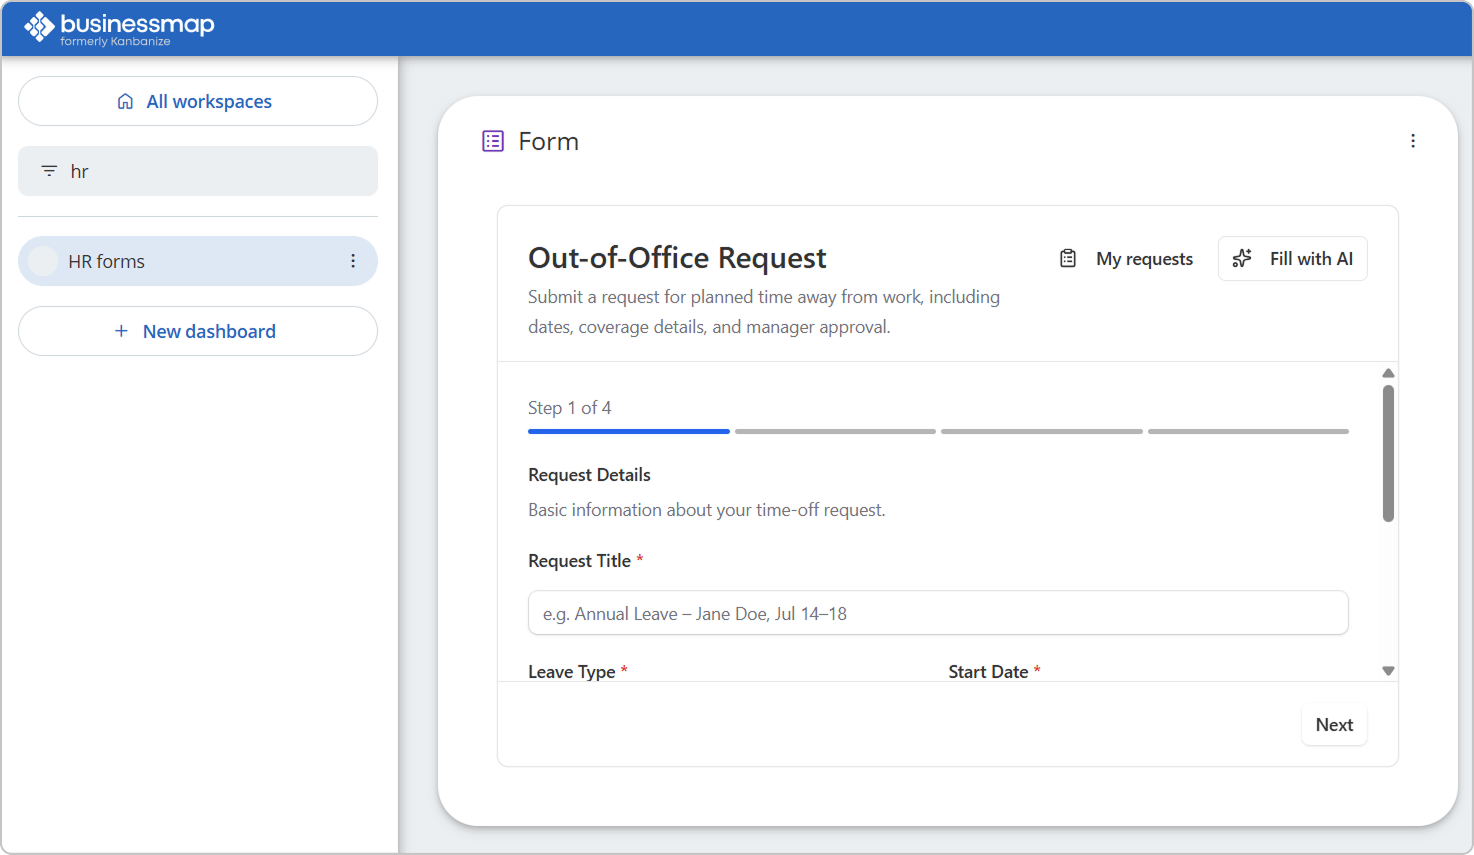
Task: Click the second step progress segment
Action: pyautogui.click(x=835, y=431)
